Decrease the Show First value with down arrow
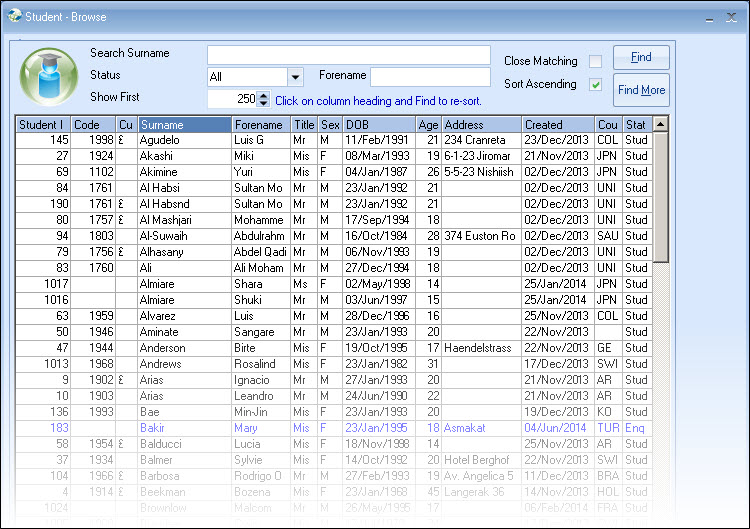The width and height of the screenshot is (750, 529). (264, 103)
